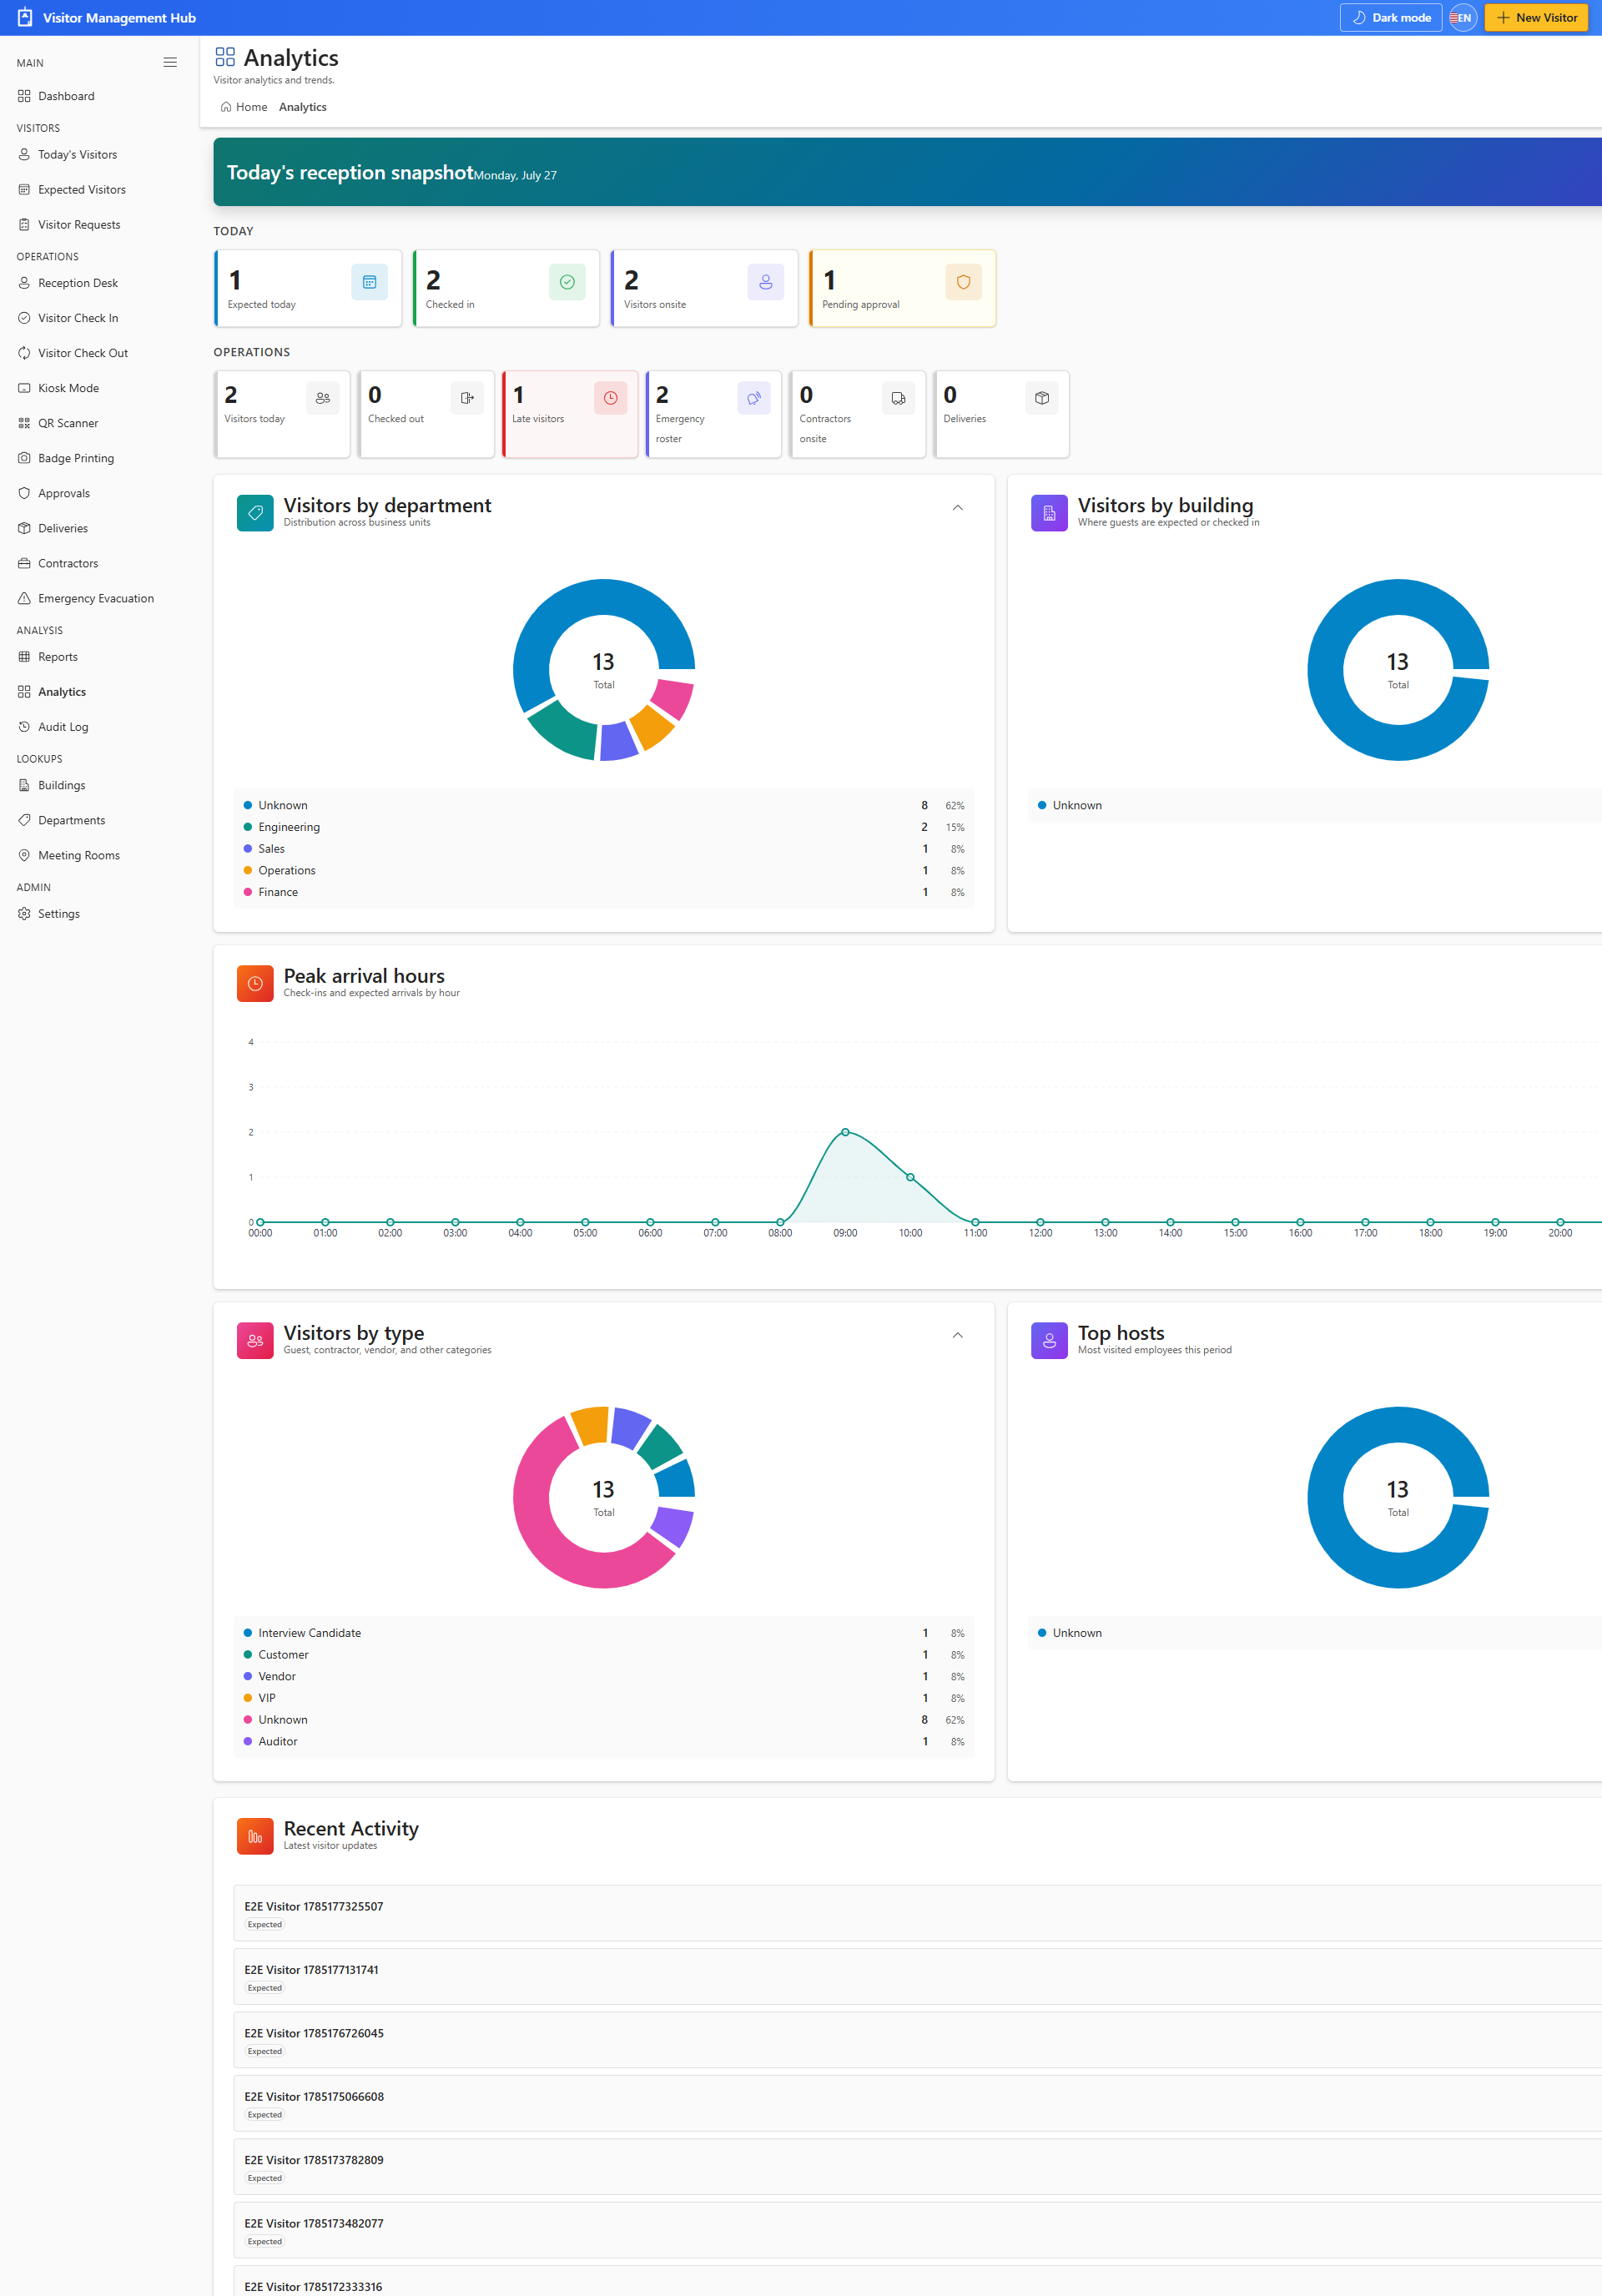Click the Meeting Rooms location icon
The image size is (1602, 2296).
click(x=24, y=855)
